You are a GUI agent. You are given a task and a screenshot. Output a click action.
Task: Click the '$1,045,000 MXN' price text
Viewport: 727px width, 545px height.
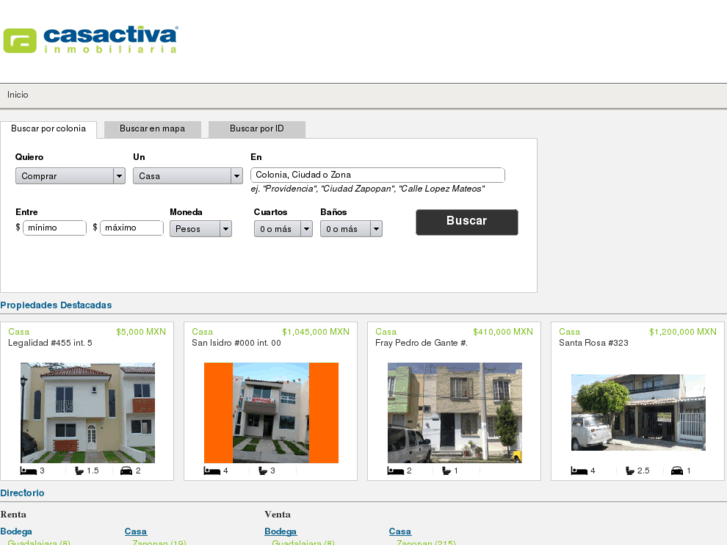click(316, 332)
